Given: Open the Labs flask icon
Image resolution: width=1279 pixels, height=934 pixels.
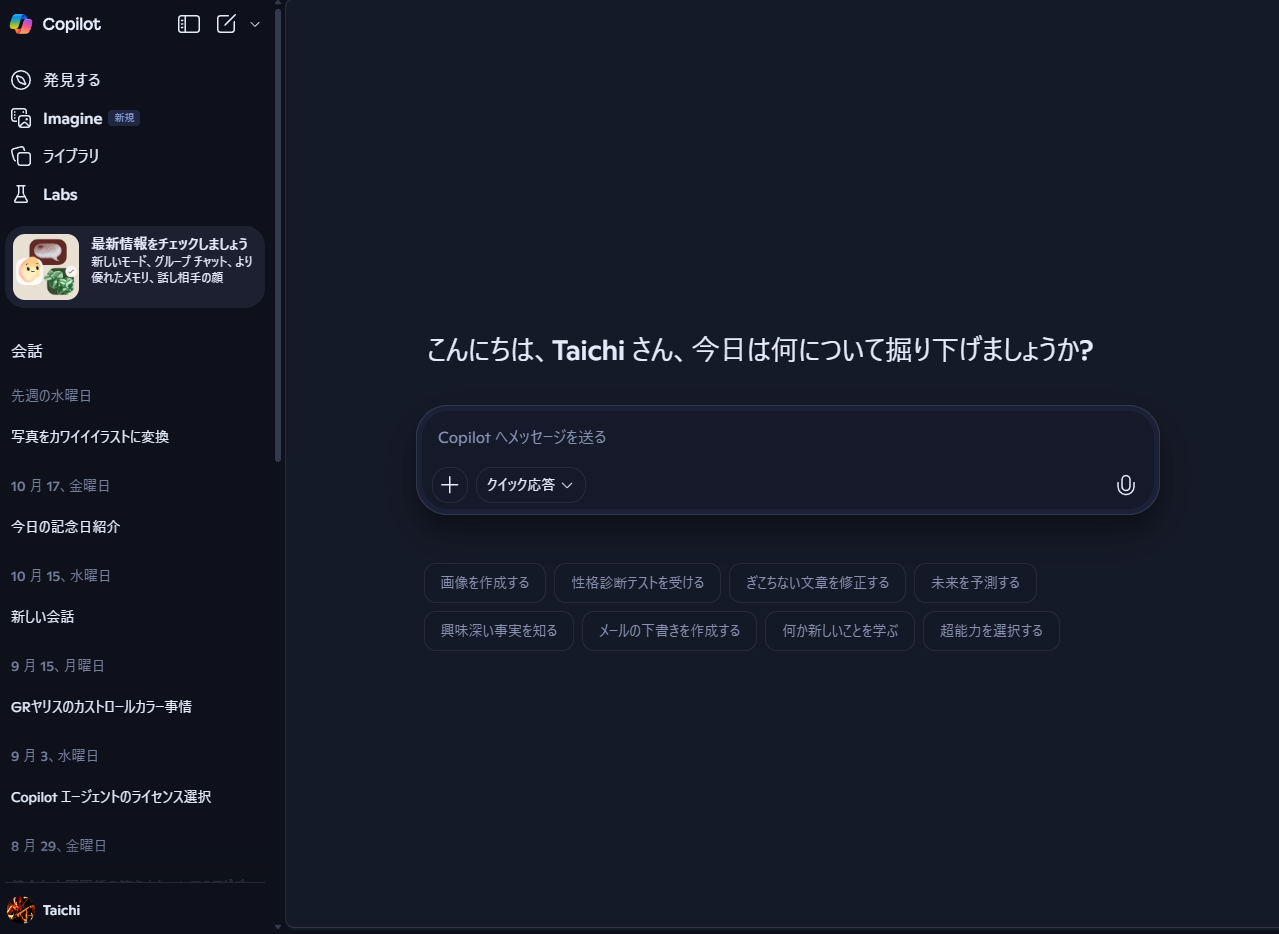Looking at the screenshot, I should [x=21, y=194].
